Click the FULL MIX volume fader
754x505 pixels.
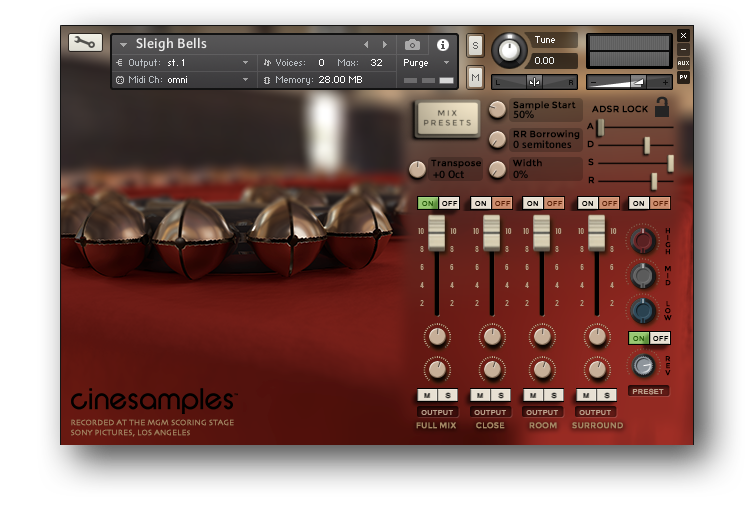coord(437,233)
